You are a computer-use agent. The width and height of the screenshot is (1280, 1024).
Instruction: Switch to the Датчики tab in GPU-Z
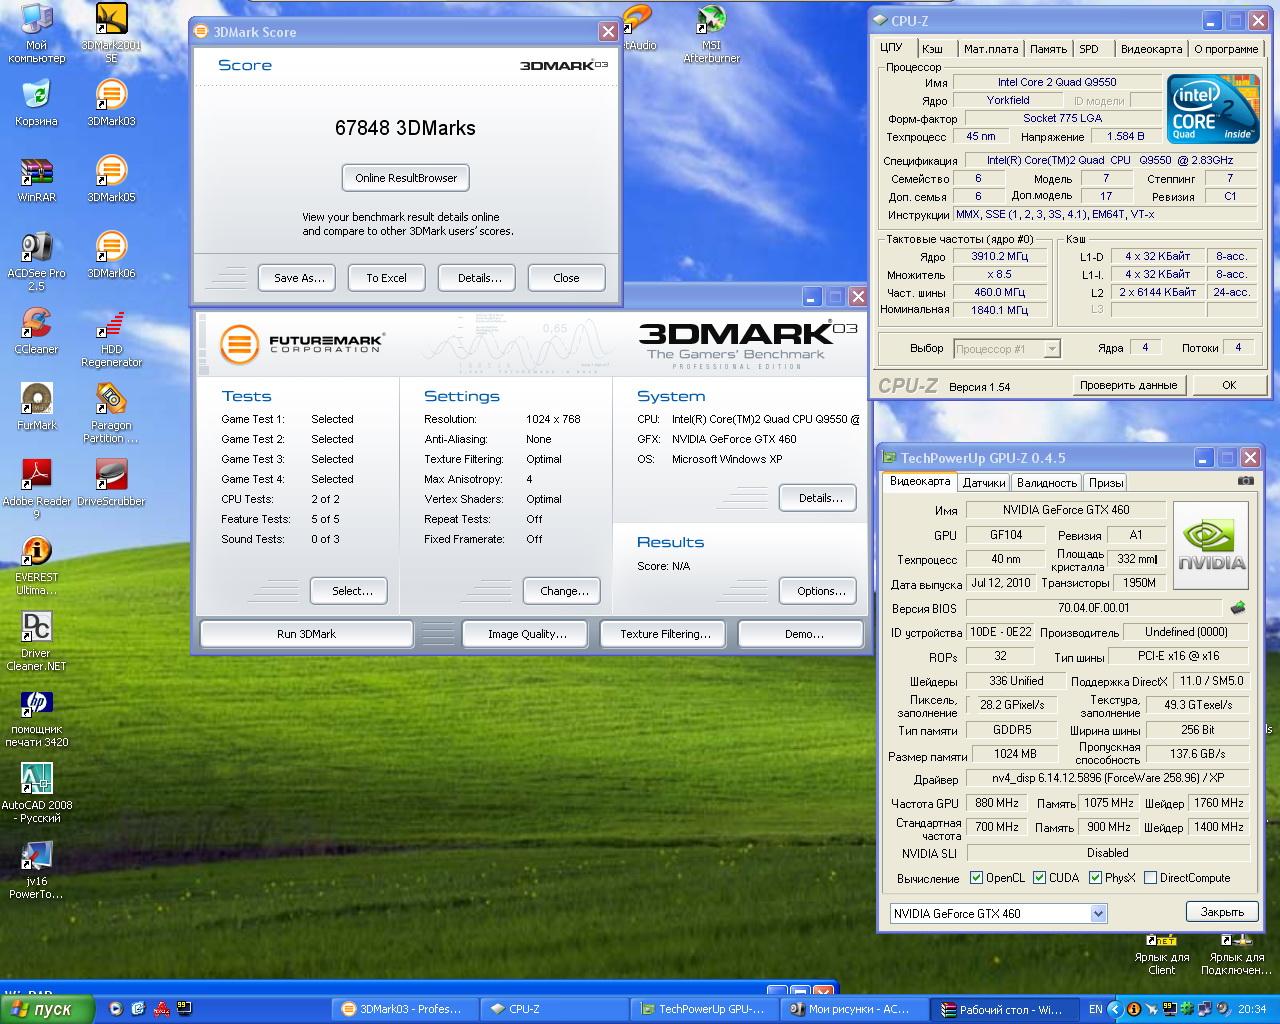pos(984,483)
